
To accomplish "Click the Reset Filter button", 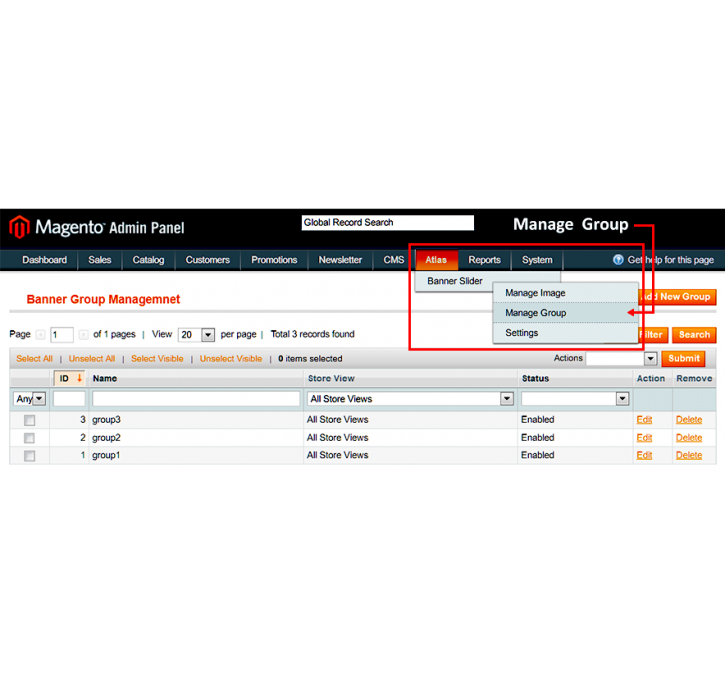I will 653,335.
